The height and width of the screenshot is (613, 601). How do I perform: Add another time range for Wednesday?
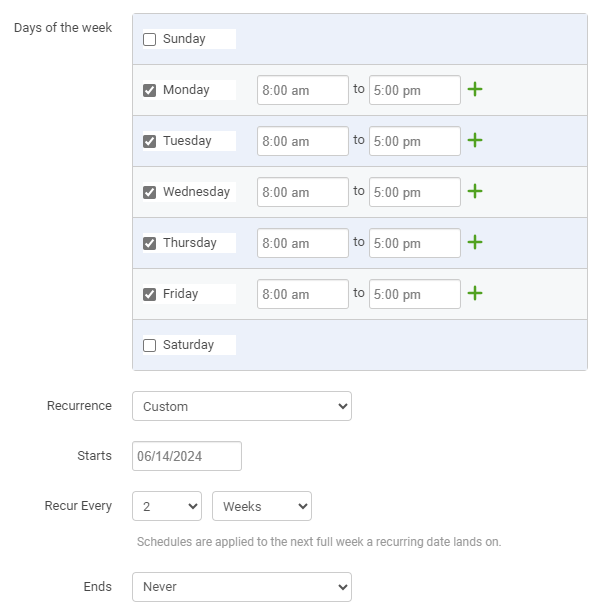tap(475, 192)
